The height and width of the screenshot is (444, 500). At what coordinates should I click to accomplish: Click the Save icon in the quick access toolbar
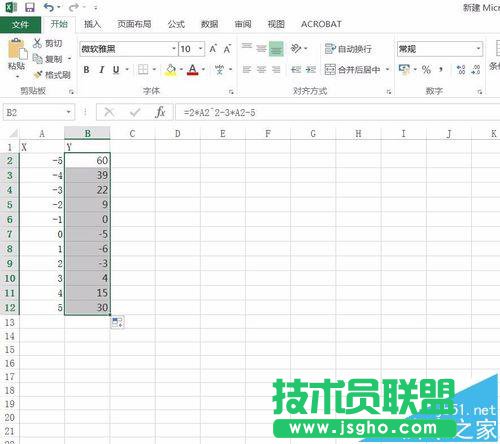pyautogui.click(x=30, y=7)
